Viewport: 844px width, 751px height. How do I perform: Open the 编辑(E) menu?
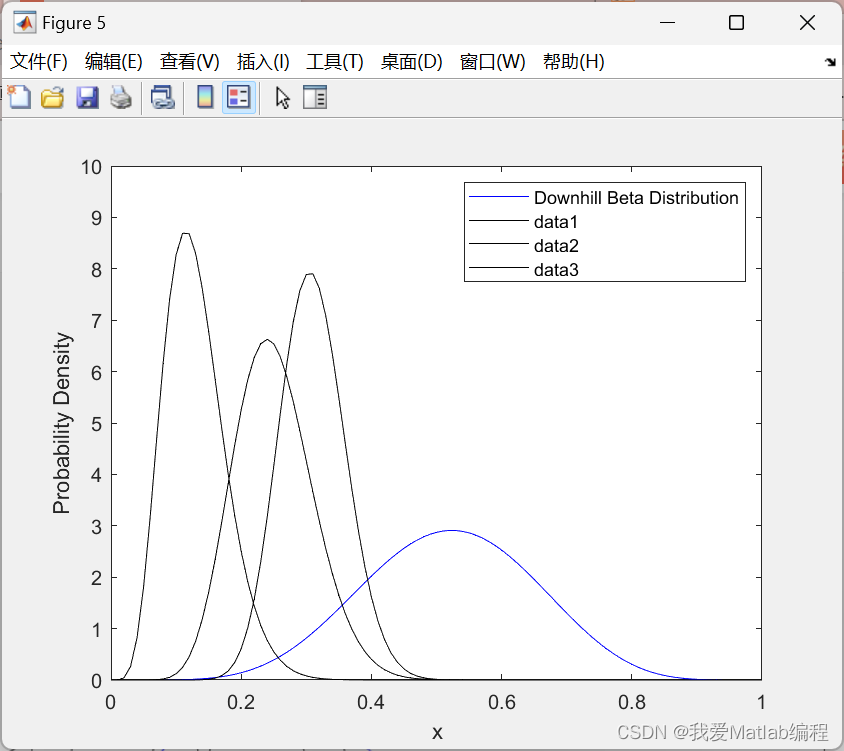114,62
